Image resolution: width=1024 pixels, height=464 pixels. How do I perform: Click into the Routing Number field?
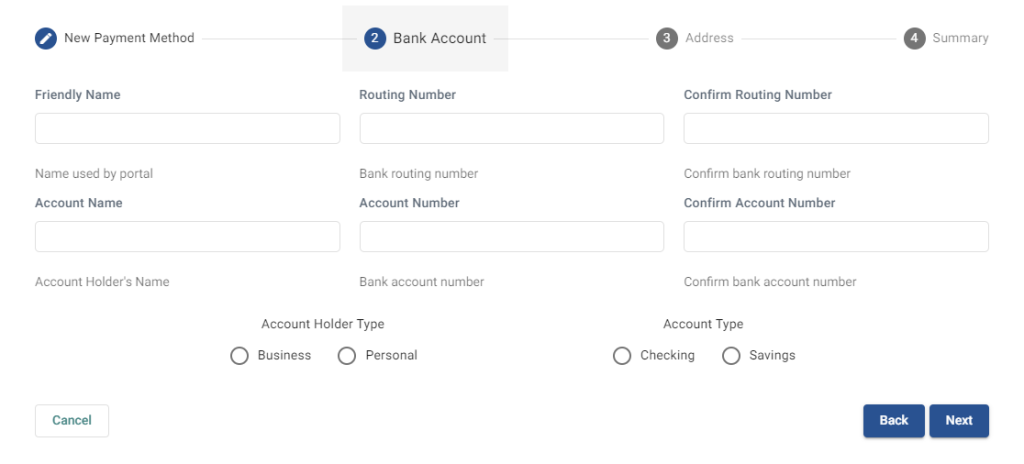click(511, 128)
